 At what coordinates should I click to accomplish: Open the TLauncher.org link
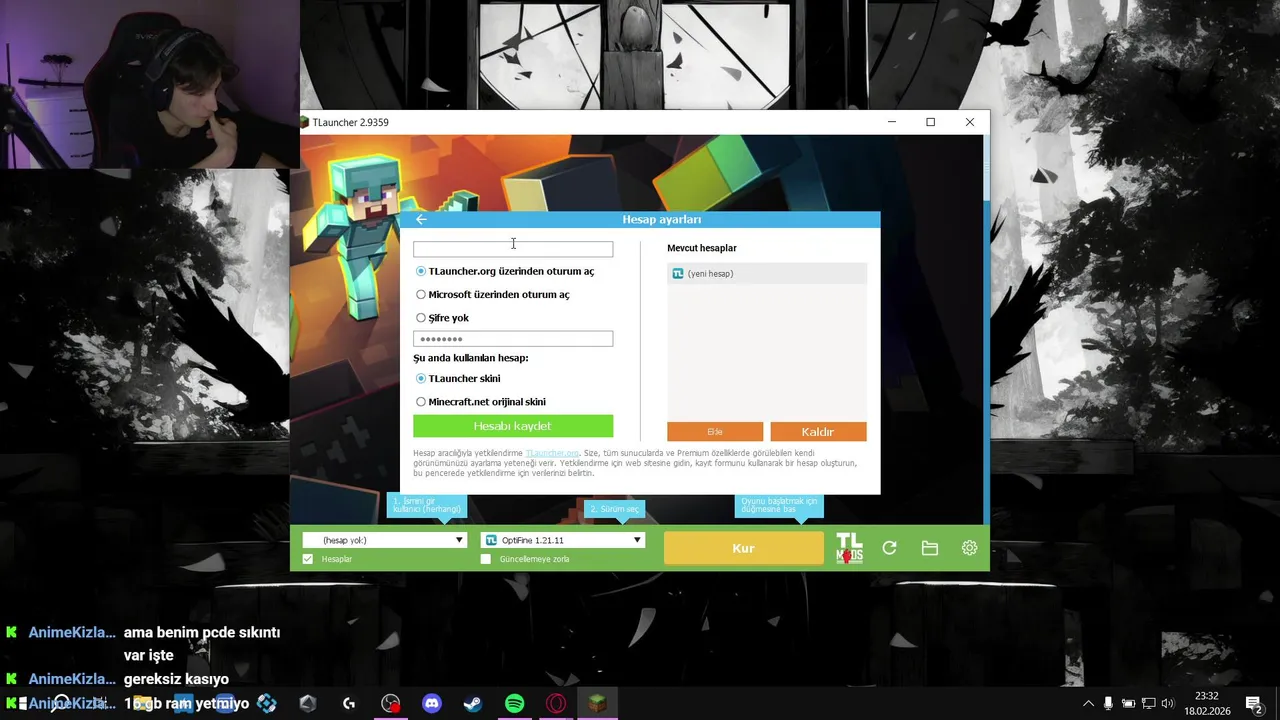(x=552, y=453)
